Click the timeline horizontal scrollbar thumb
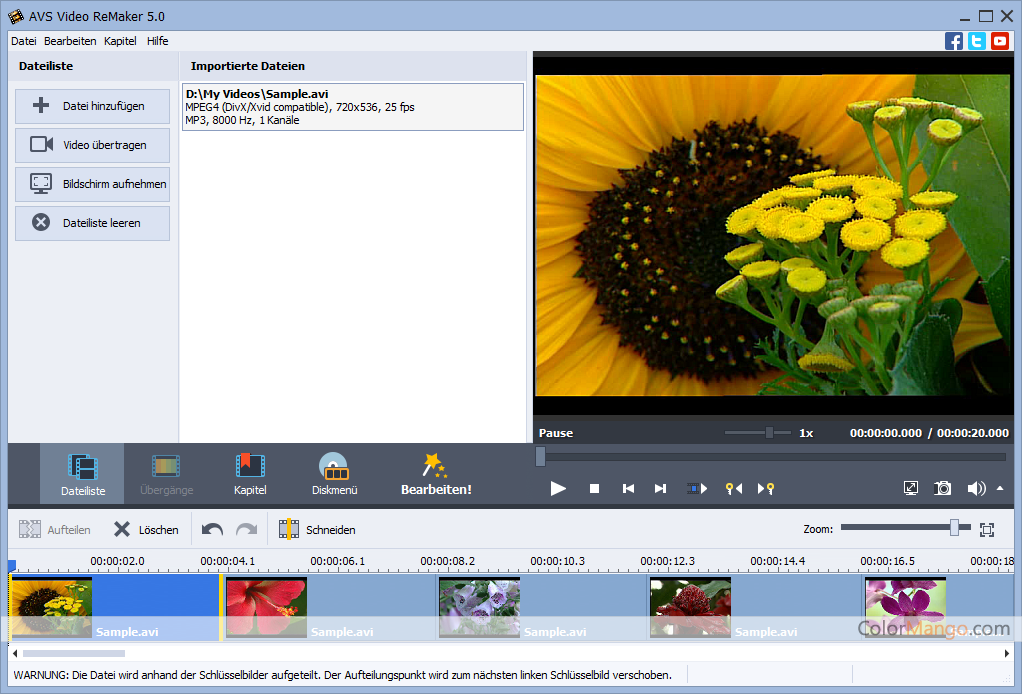Screen dimensions: 1022x694 pos(74,653)
